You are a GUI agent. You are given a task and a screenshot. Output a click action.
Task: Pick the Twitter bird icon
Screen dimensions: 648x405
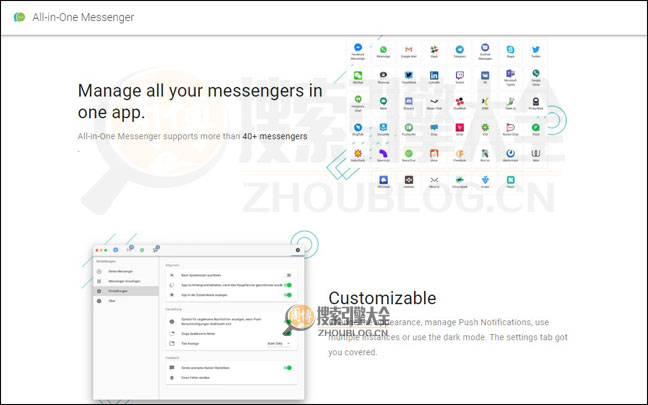(x=536, y=50)
